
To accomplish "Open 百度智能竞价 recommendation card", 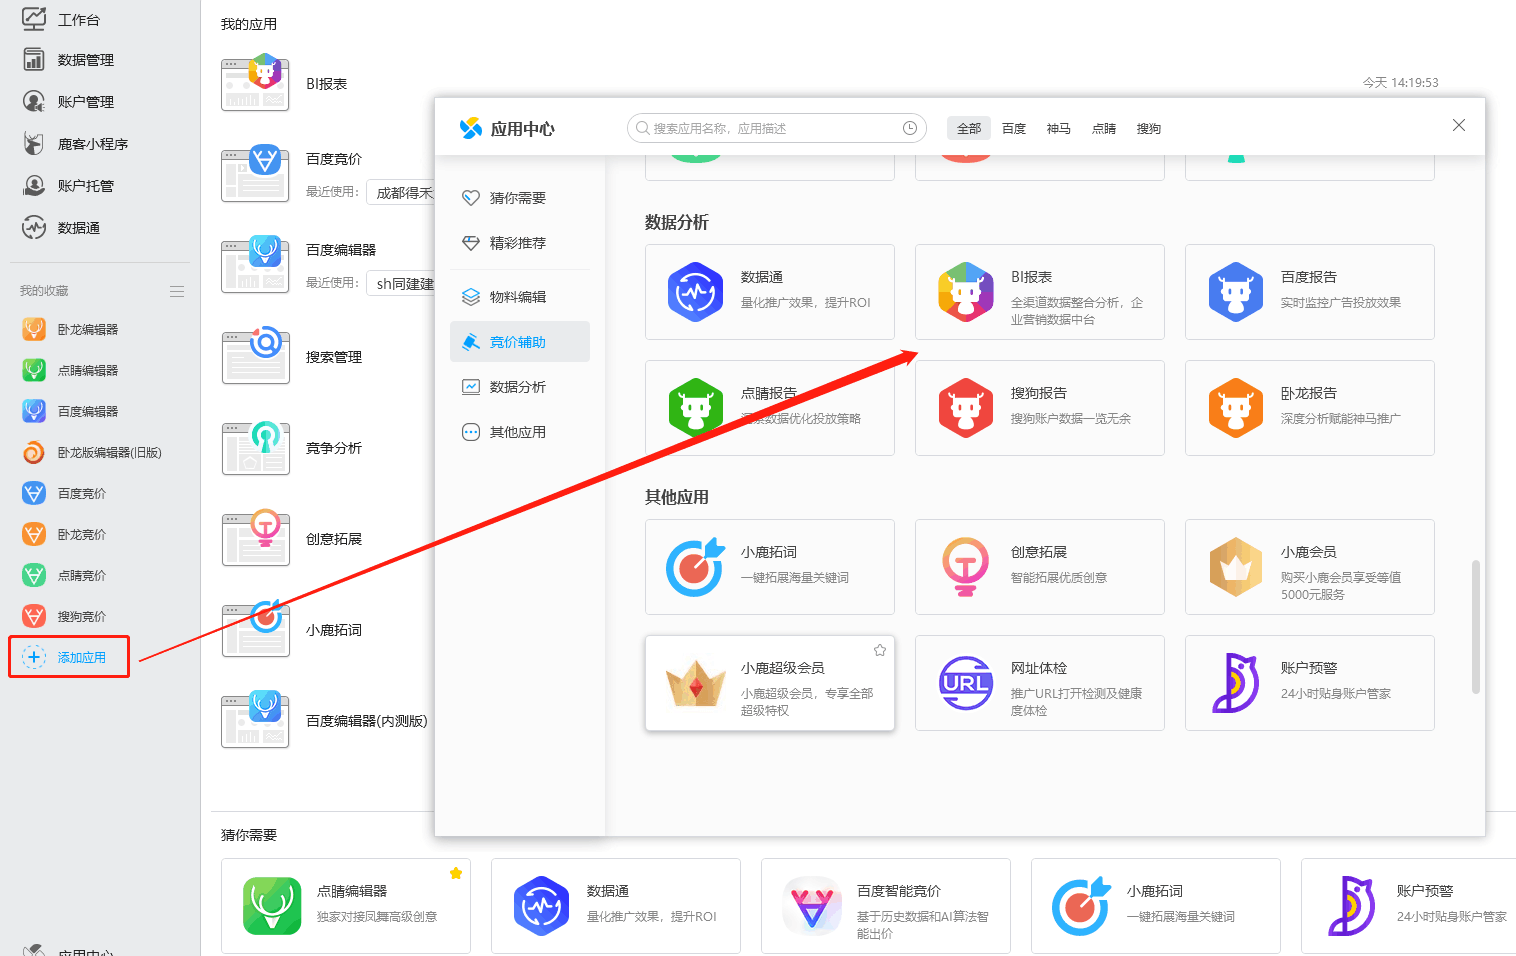I will pyautogui.click(x=886, y=906).
